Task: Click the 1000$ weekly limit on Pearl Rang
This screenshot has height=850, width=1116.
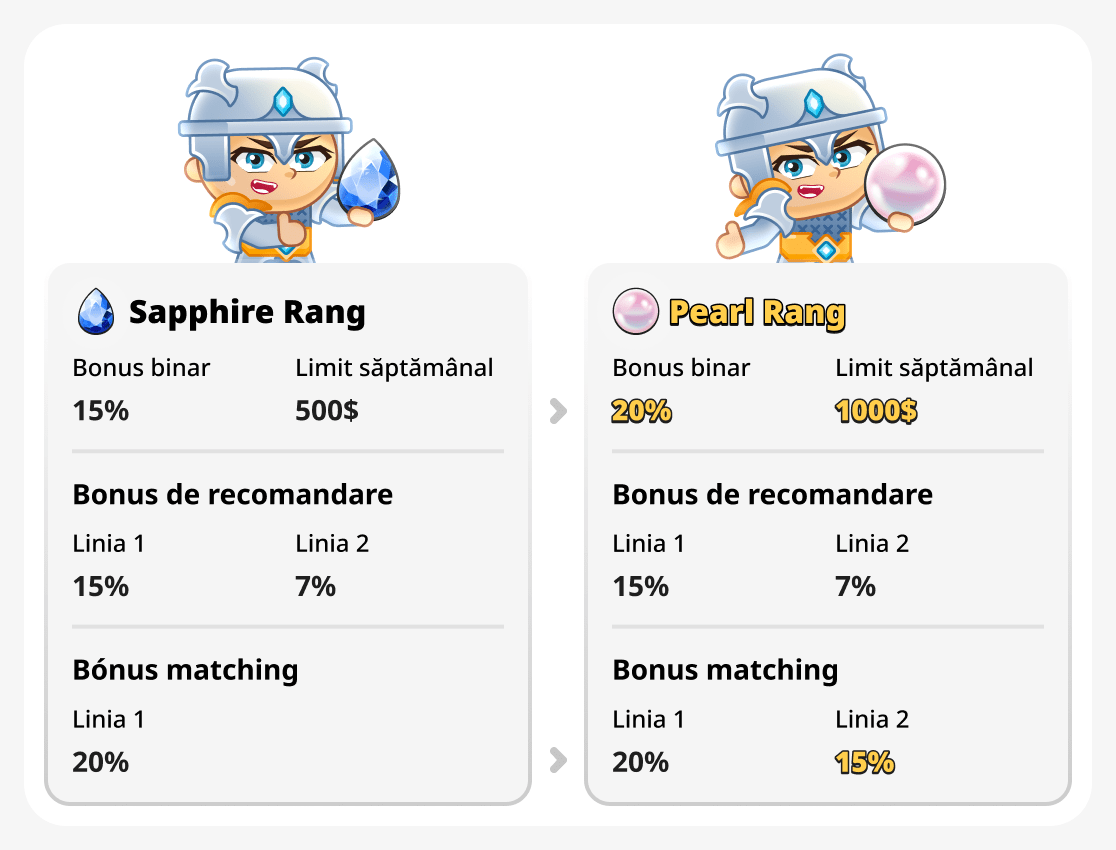Action: click(876, 410)
